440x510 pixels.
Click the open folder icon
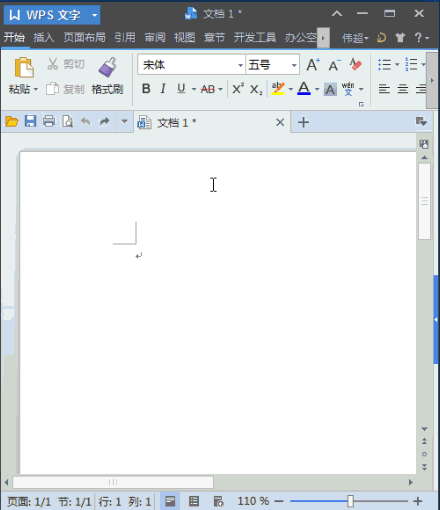(x=12, y=121)
